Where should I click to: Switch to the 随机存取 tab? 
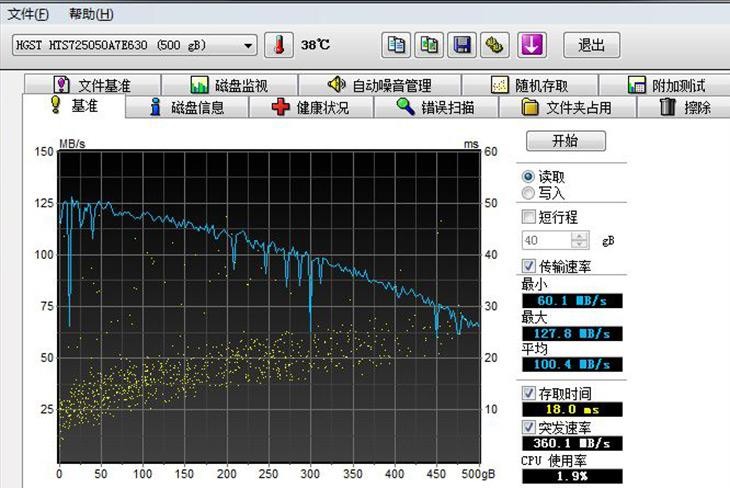pyautogui.click(x=530, y=85)
